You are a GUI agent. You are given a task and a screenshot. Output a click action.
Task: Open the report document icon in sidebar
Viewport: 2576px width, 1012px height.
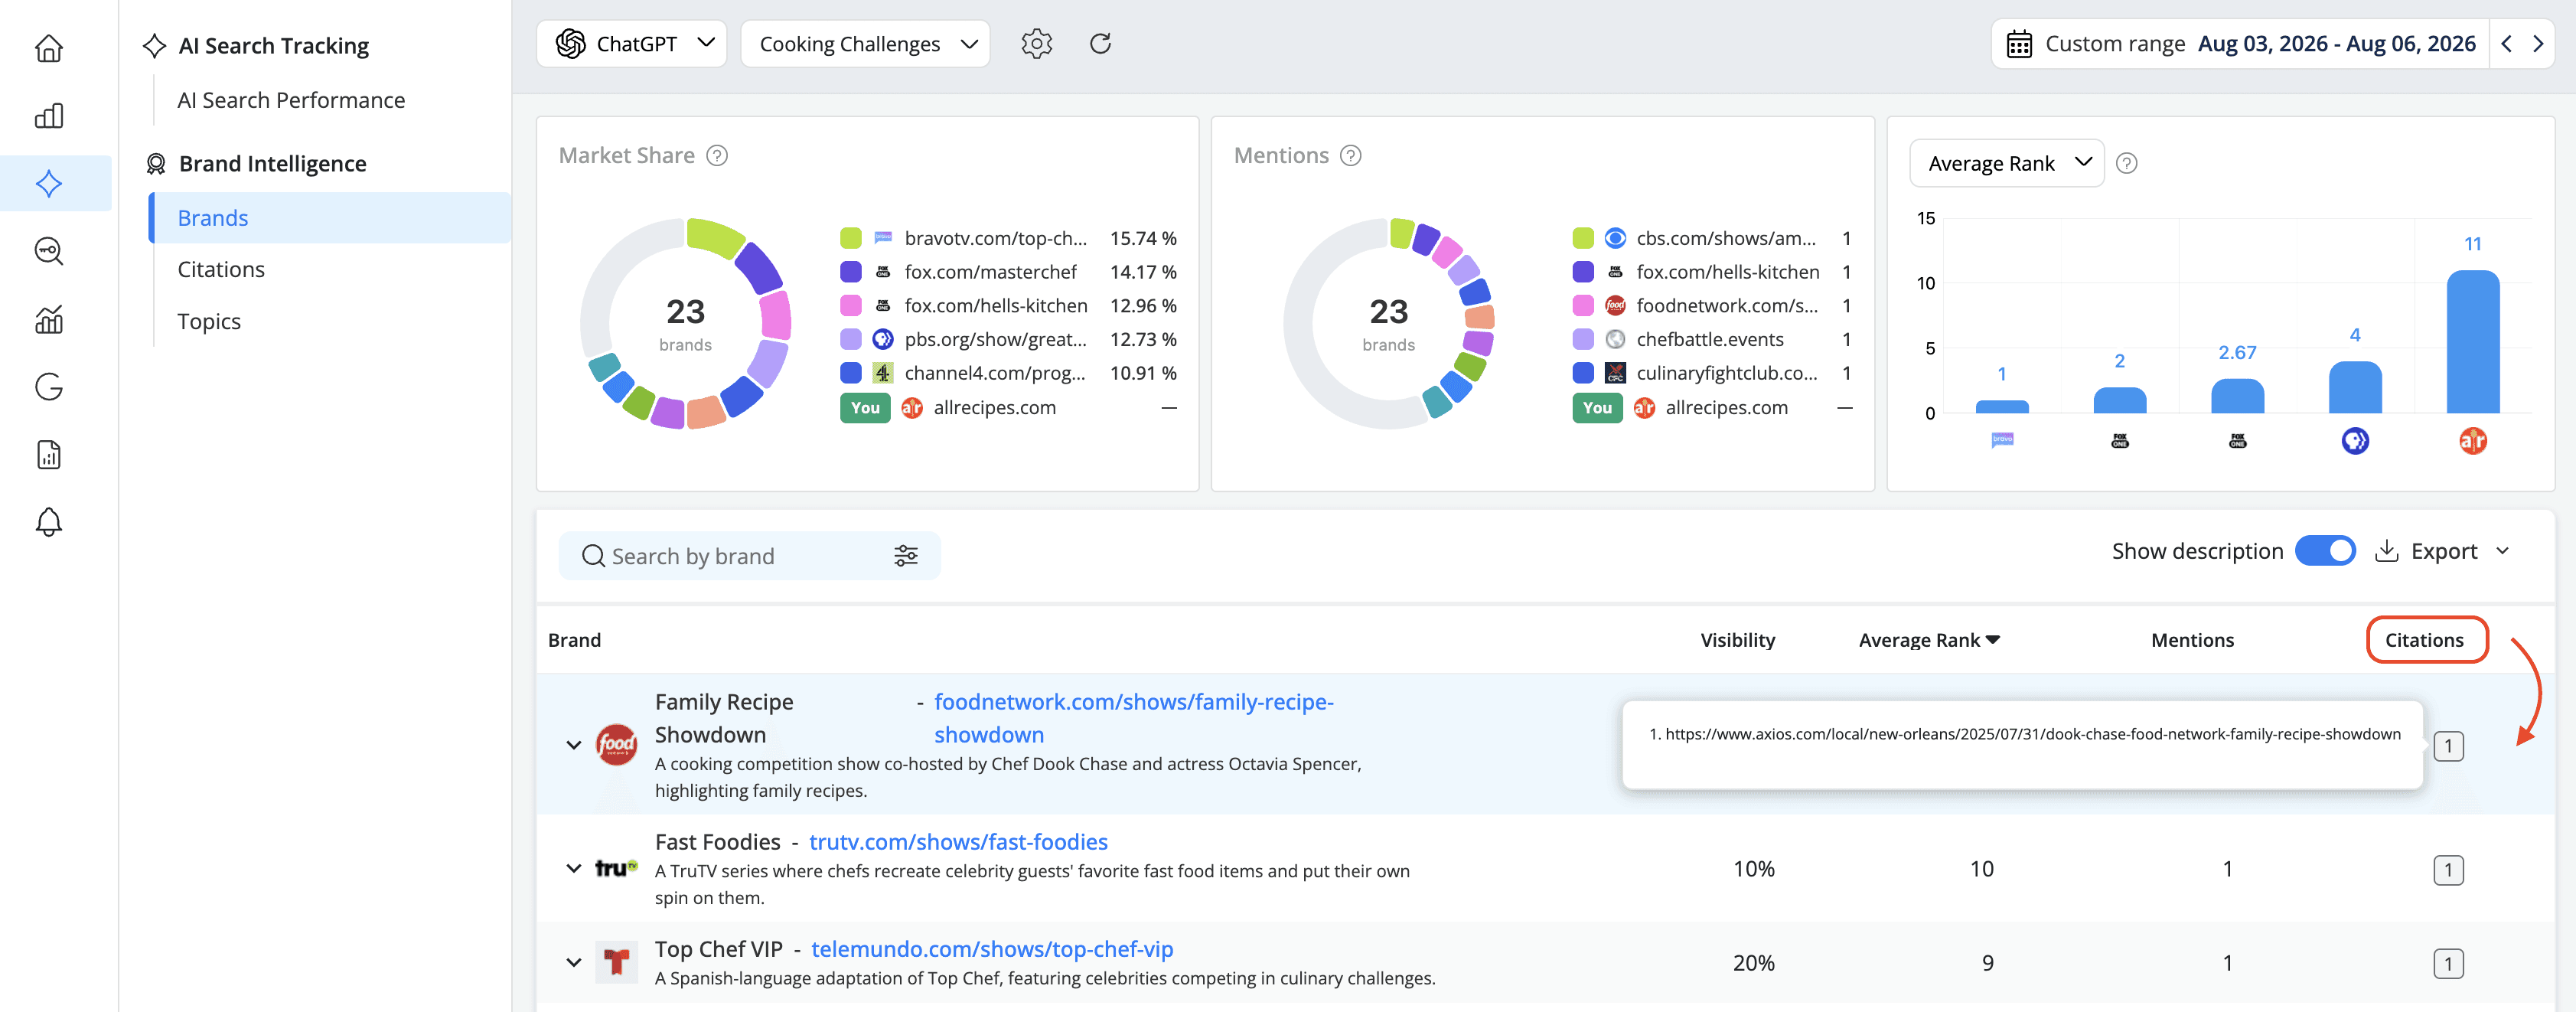(x=49, y=455)
